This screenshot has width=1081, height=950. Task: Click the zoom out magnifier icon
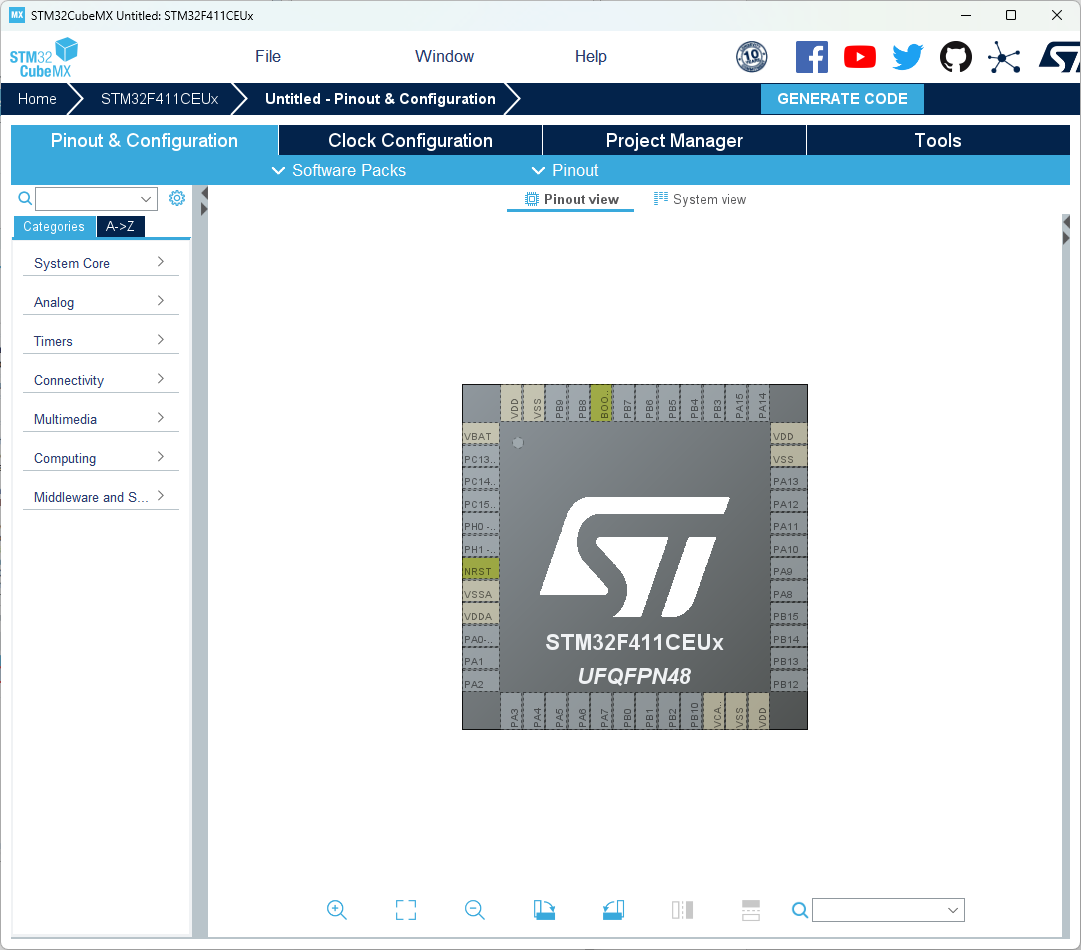tap(475, 909)
